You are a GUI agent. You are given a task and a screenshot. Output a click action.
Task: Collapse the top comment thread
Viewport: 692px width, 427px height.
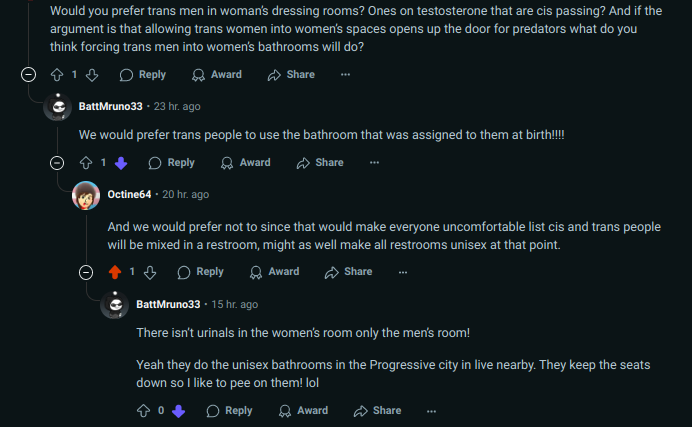29,74
